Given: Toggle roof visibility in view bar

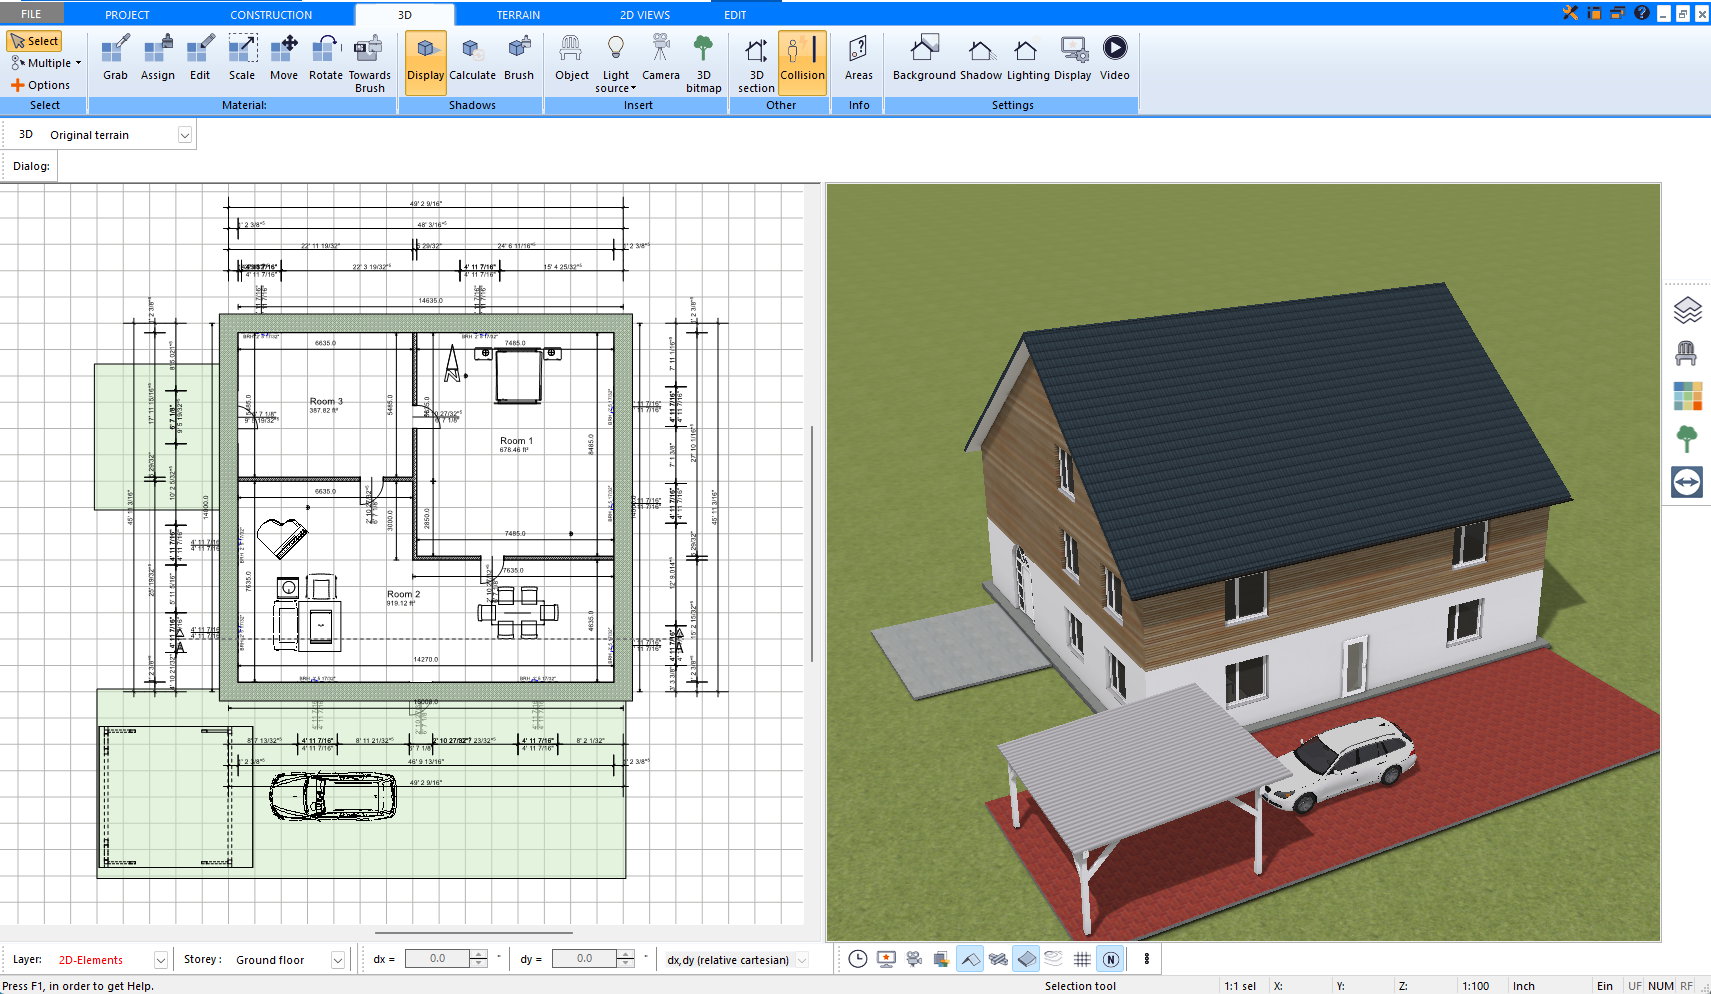Looking at the screenshot, I should [x=970, y=959].
